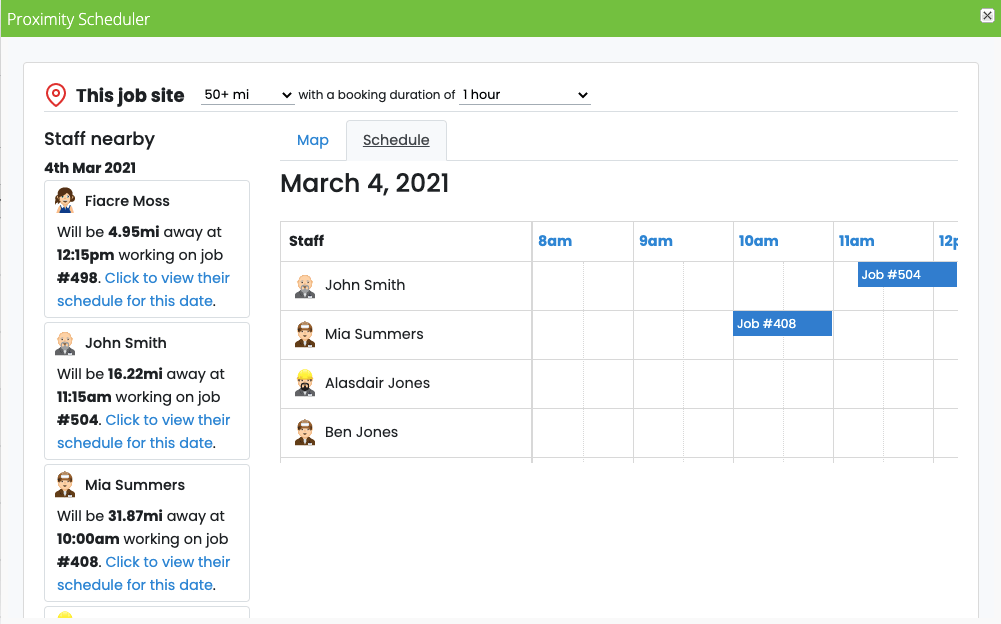Image resolution: width=1001 pixels, height=624 pixels.
Task: Switch to the Map tab
Action: 313,140
